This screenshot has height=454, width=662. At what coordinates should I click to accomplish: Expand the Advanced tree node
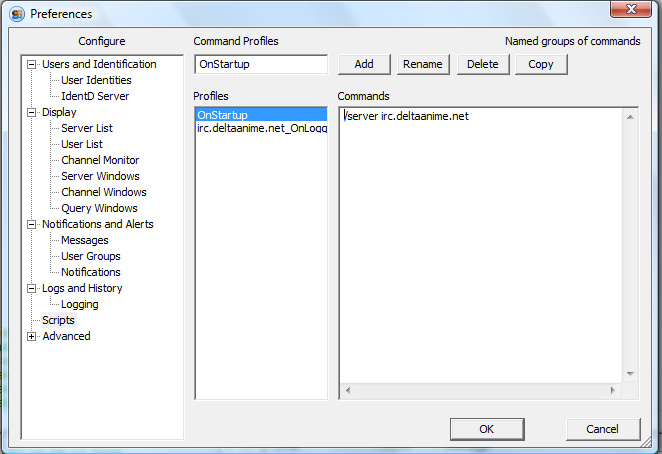[x=31, y=337]
